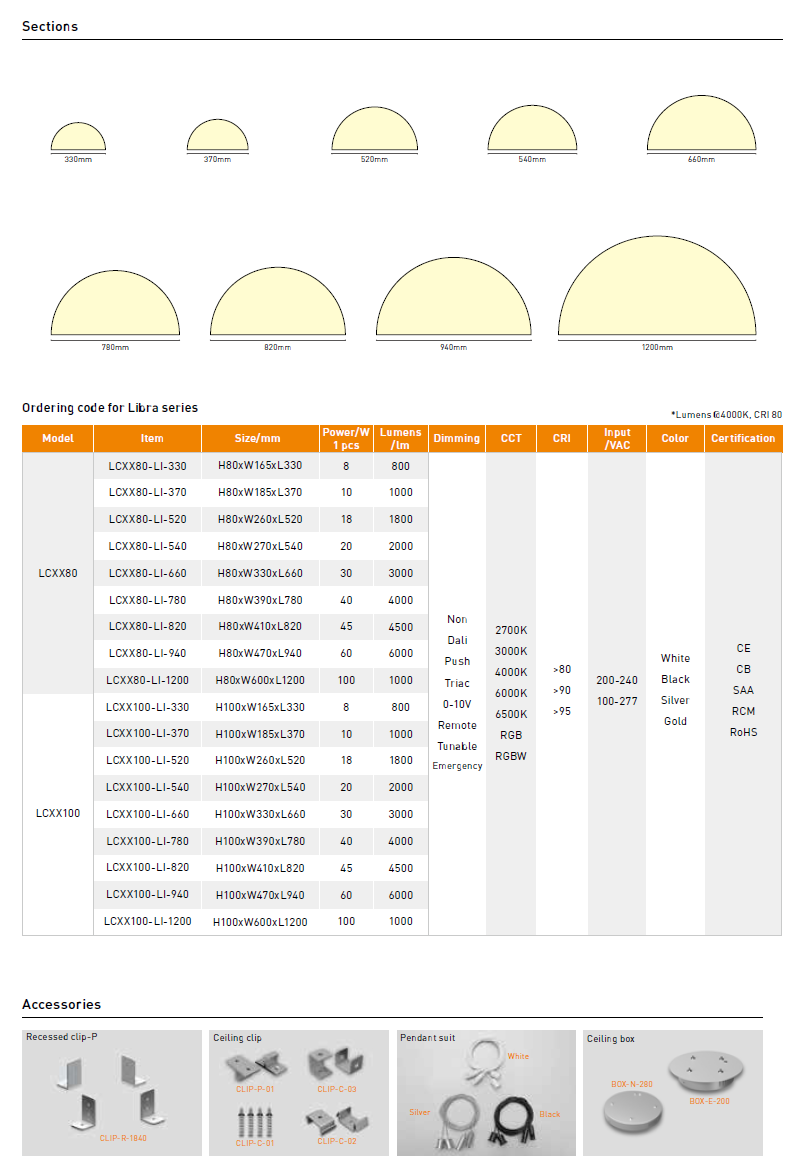Click the Input /VAC column header
This screenshot has width=800, height=1163.
[617, 438]
